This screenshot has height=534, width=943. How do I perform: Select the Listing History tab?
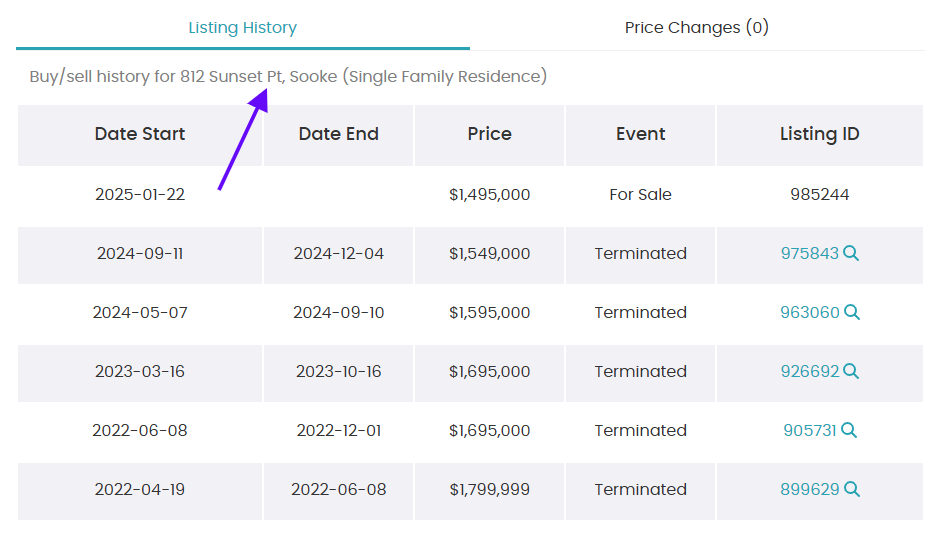click(242, 28)
